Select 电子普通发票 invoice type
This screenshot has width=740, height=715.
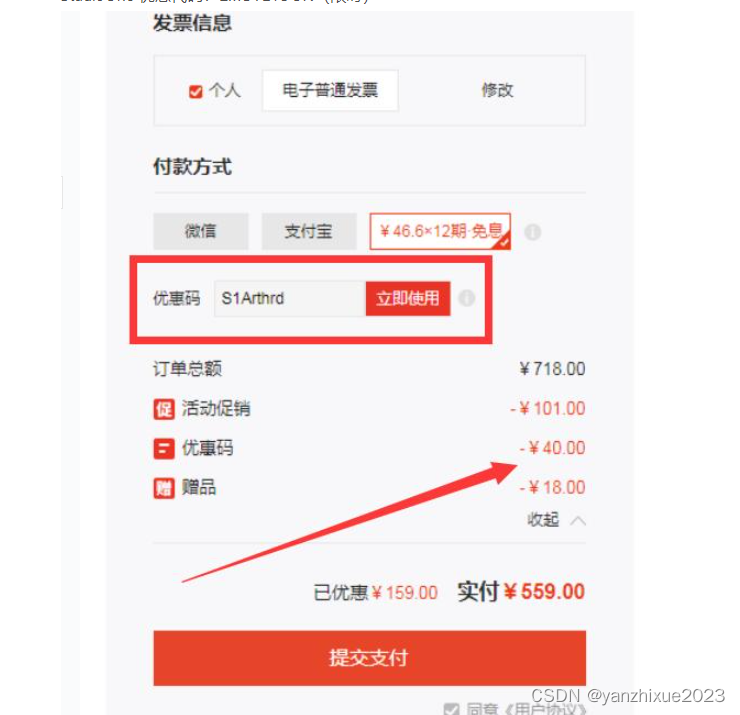(x=330, y=90)
